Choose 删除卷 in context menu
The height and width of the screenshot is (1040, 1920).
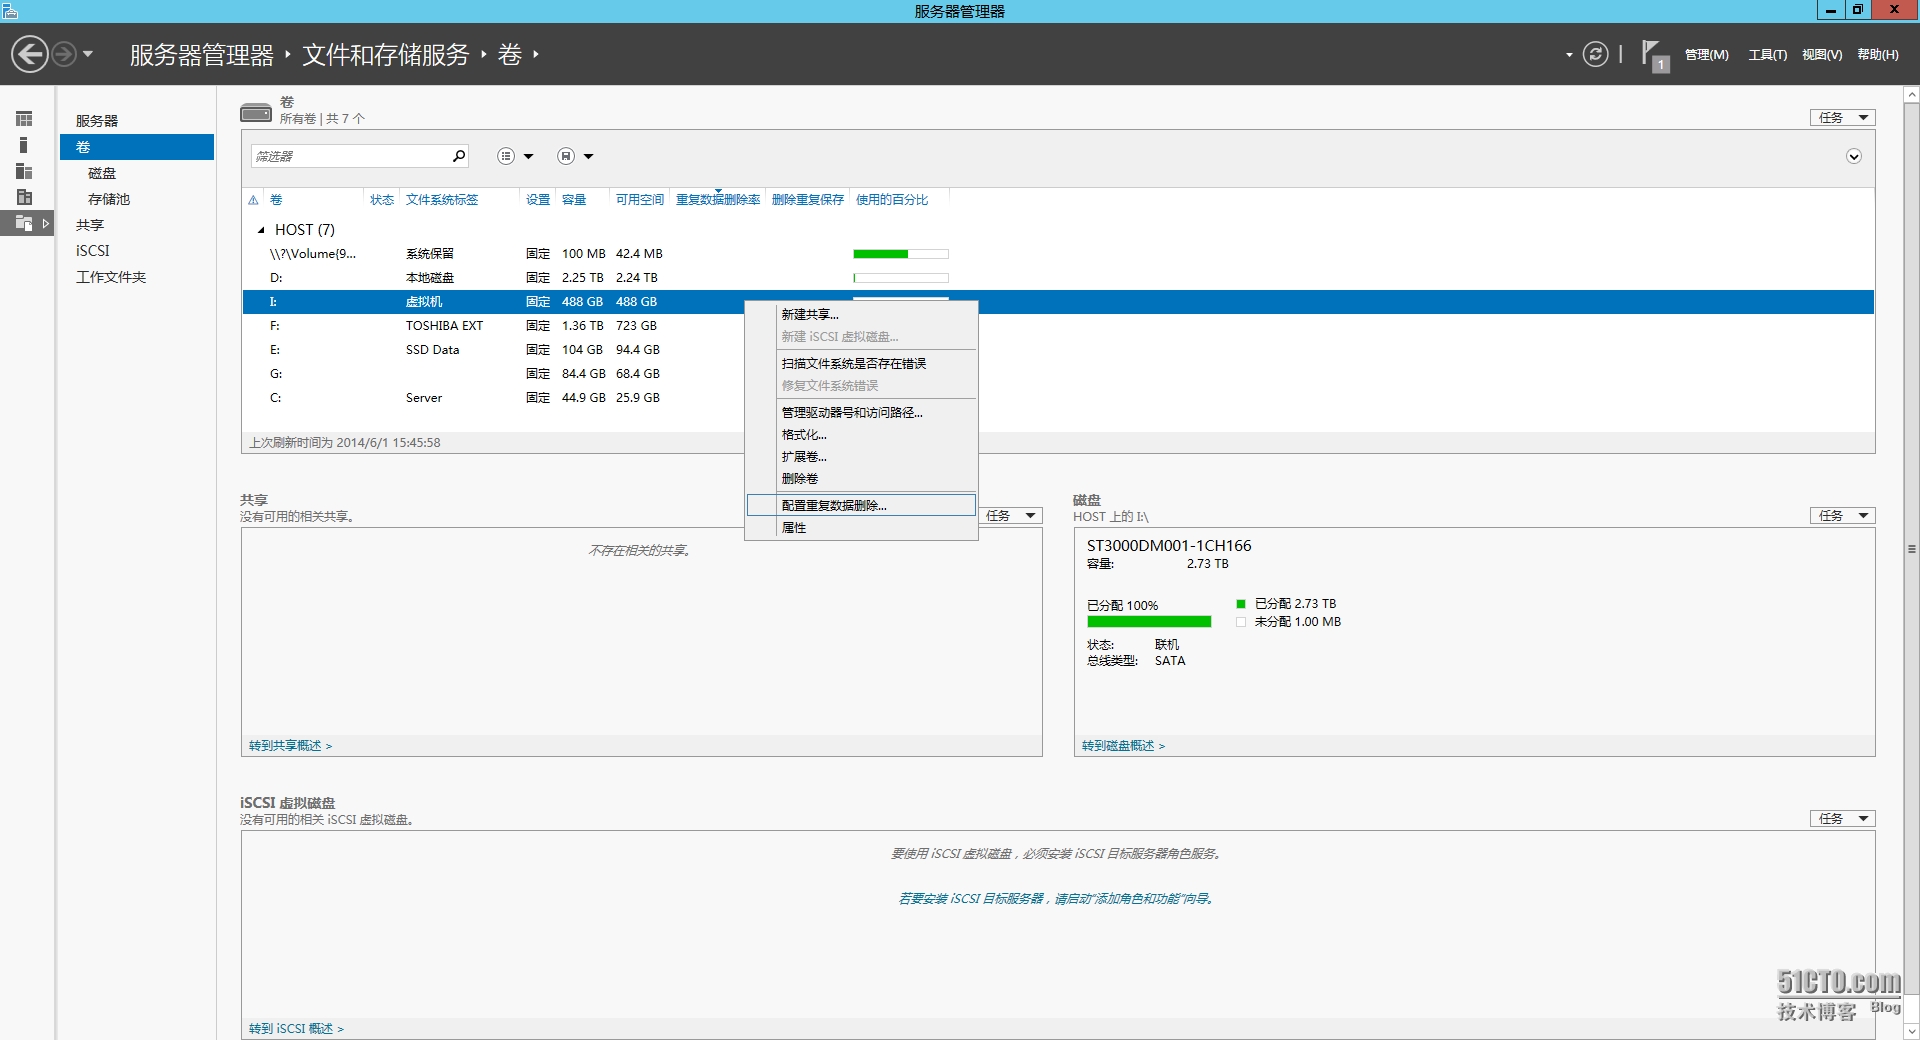[861, 479]
